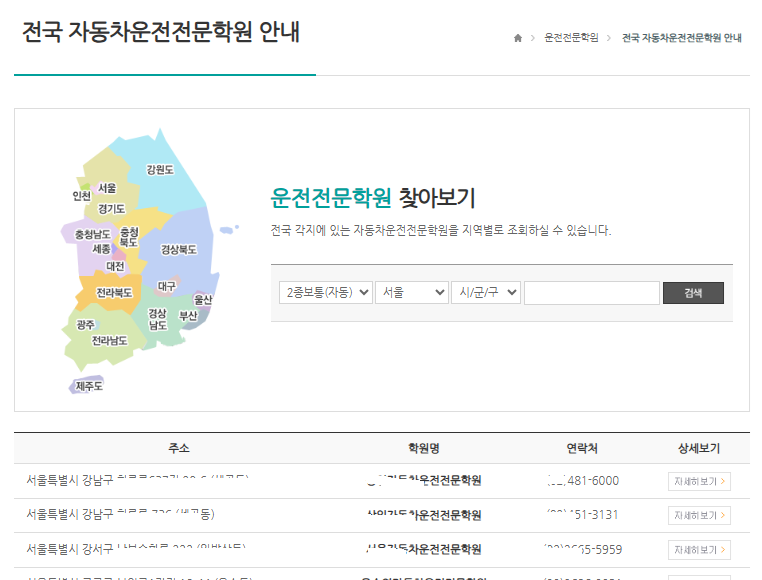Click the 검색 search button

click(693, 293)
